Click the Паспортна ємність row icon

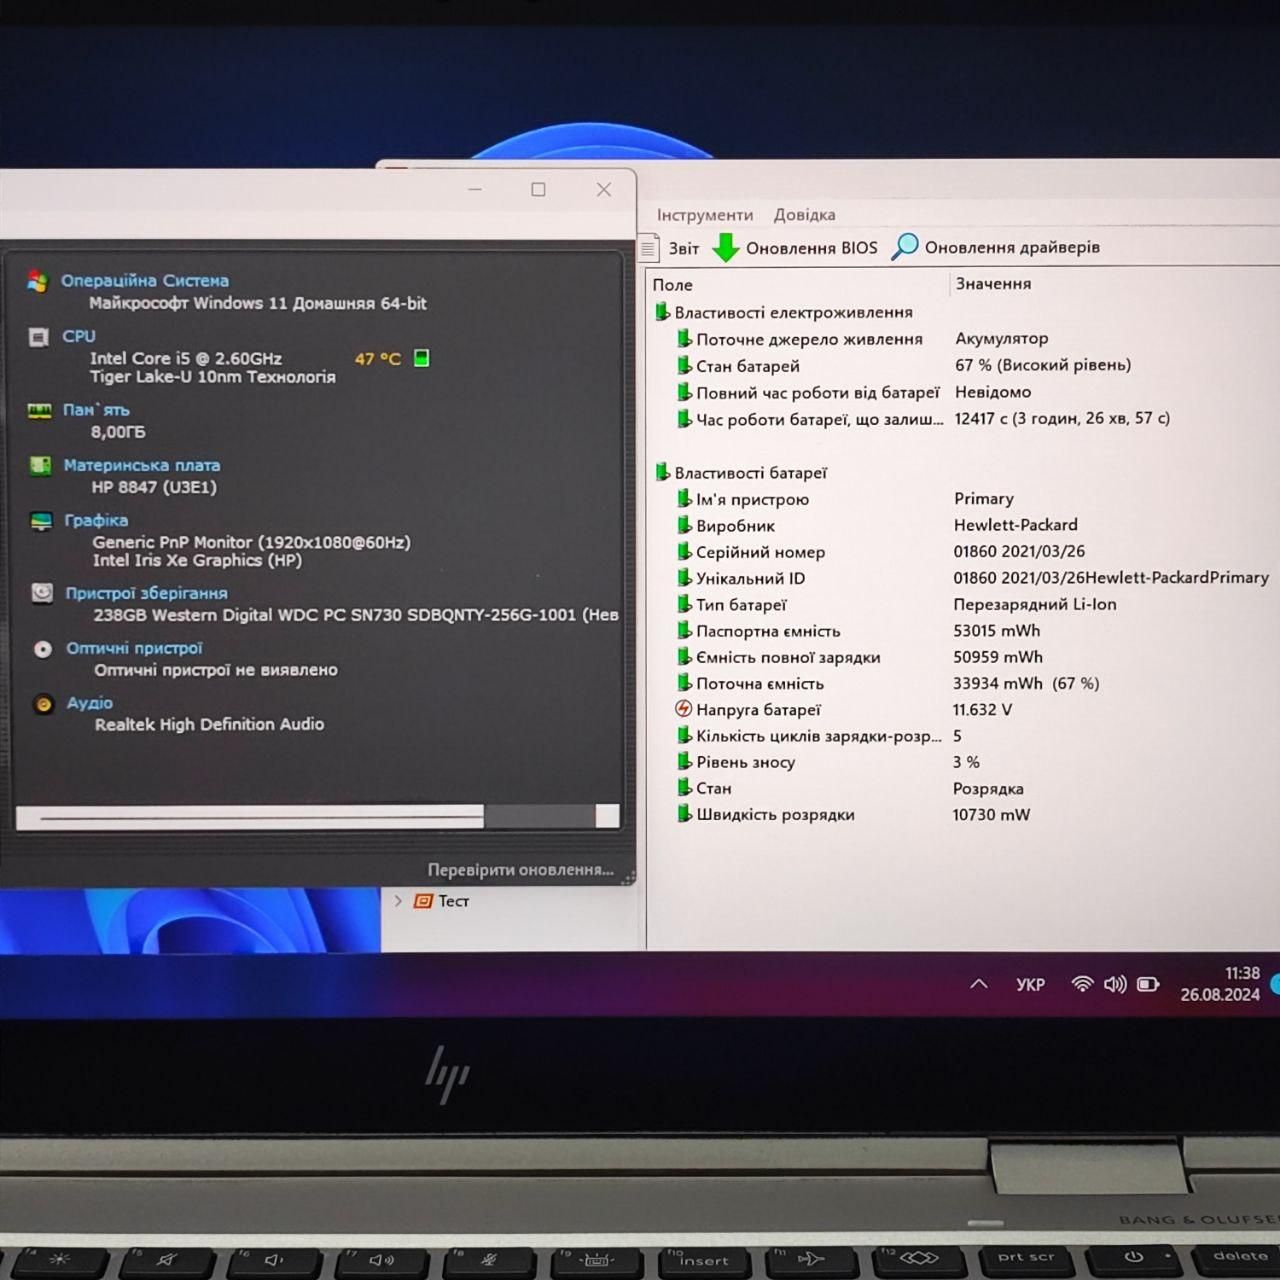tap(684, 631)
